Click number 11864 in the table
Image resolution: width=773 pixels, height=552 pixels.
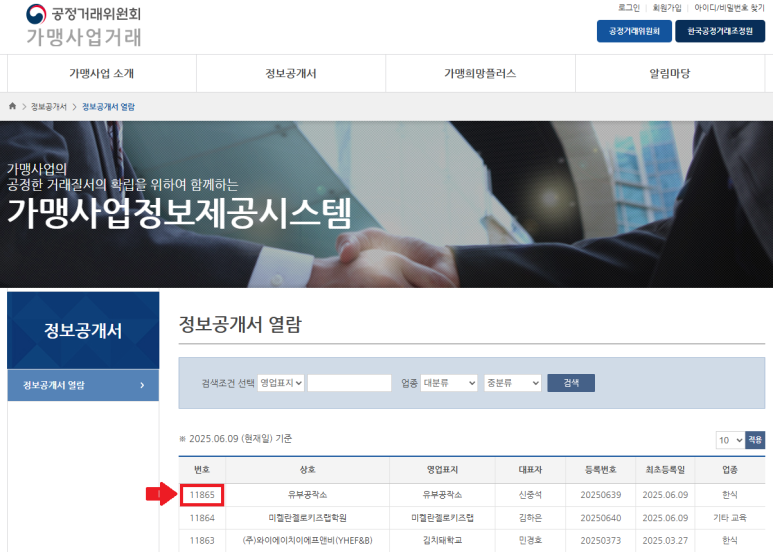point(202,518)
